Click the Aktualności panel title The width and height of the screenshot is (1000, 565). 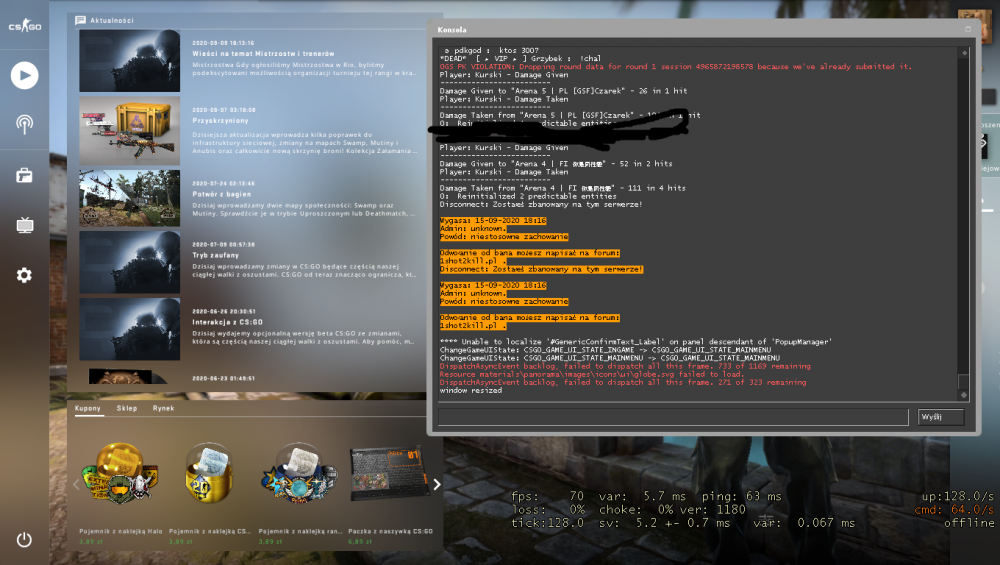112,20
